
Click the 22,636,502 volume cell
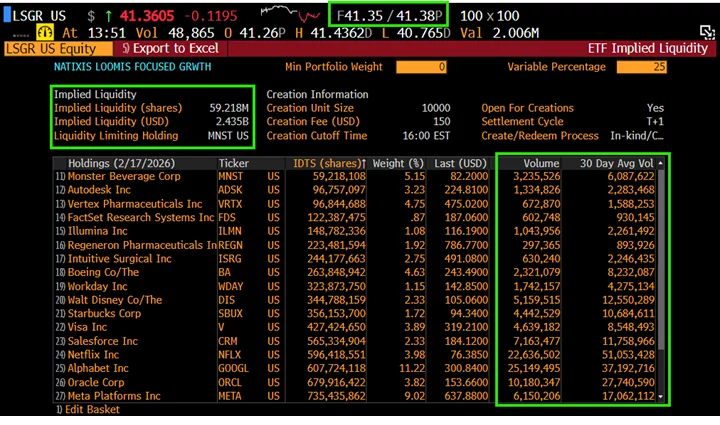[534, 355]
